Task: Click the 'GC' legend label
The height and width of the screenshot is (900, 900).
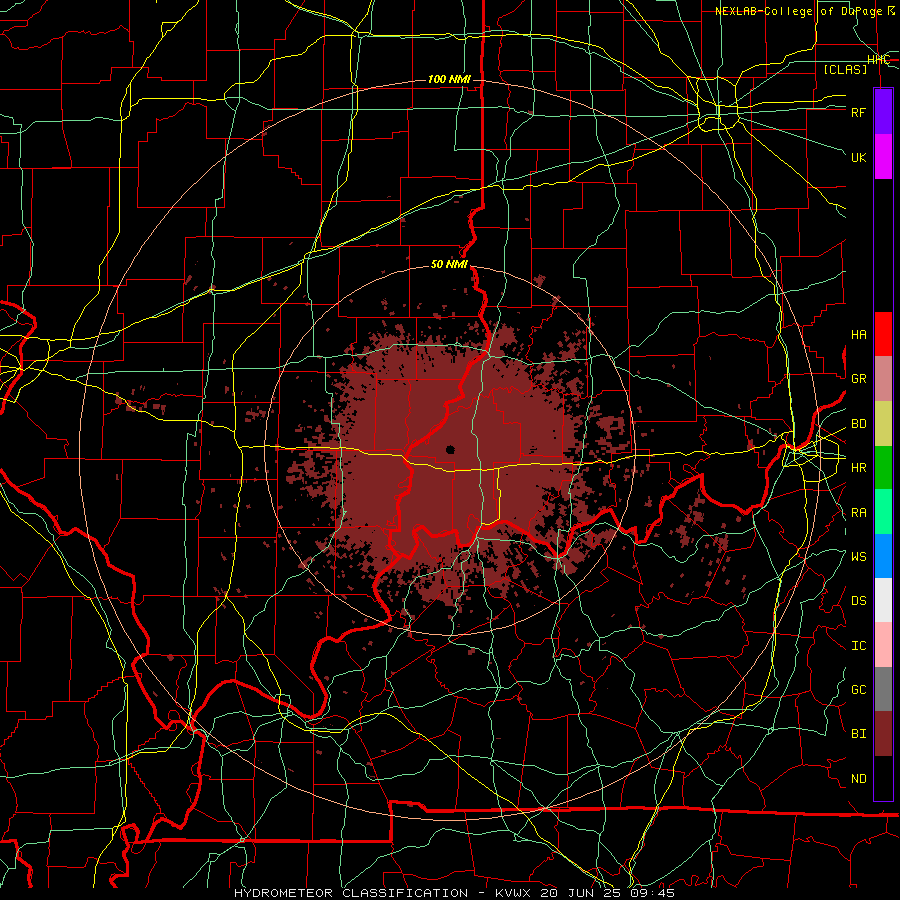Action: [x=859, y=690]
